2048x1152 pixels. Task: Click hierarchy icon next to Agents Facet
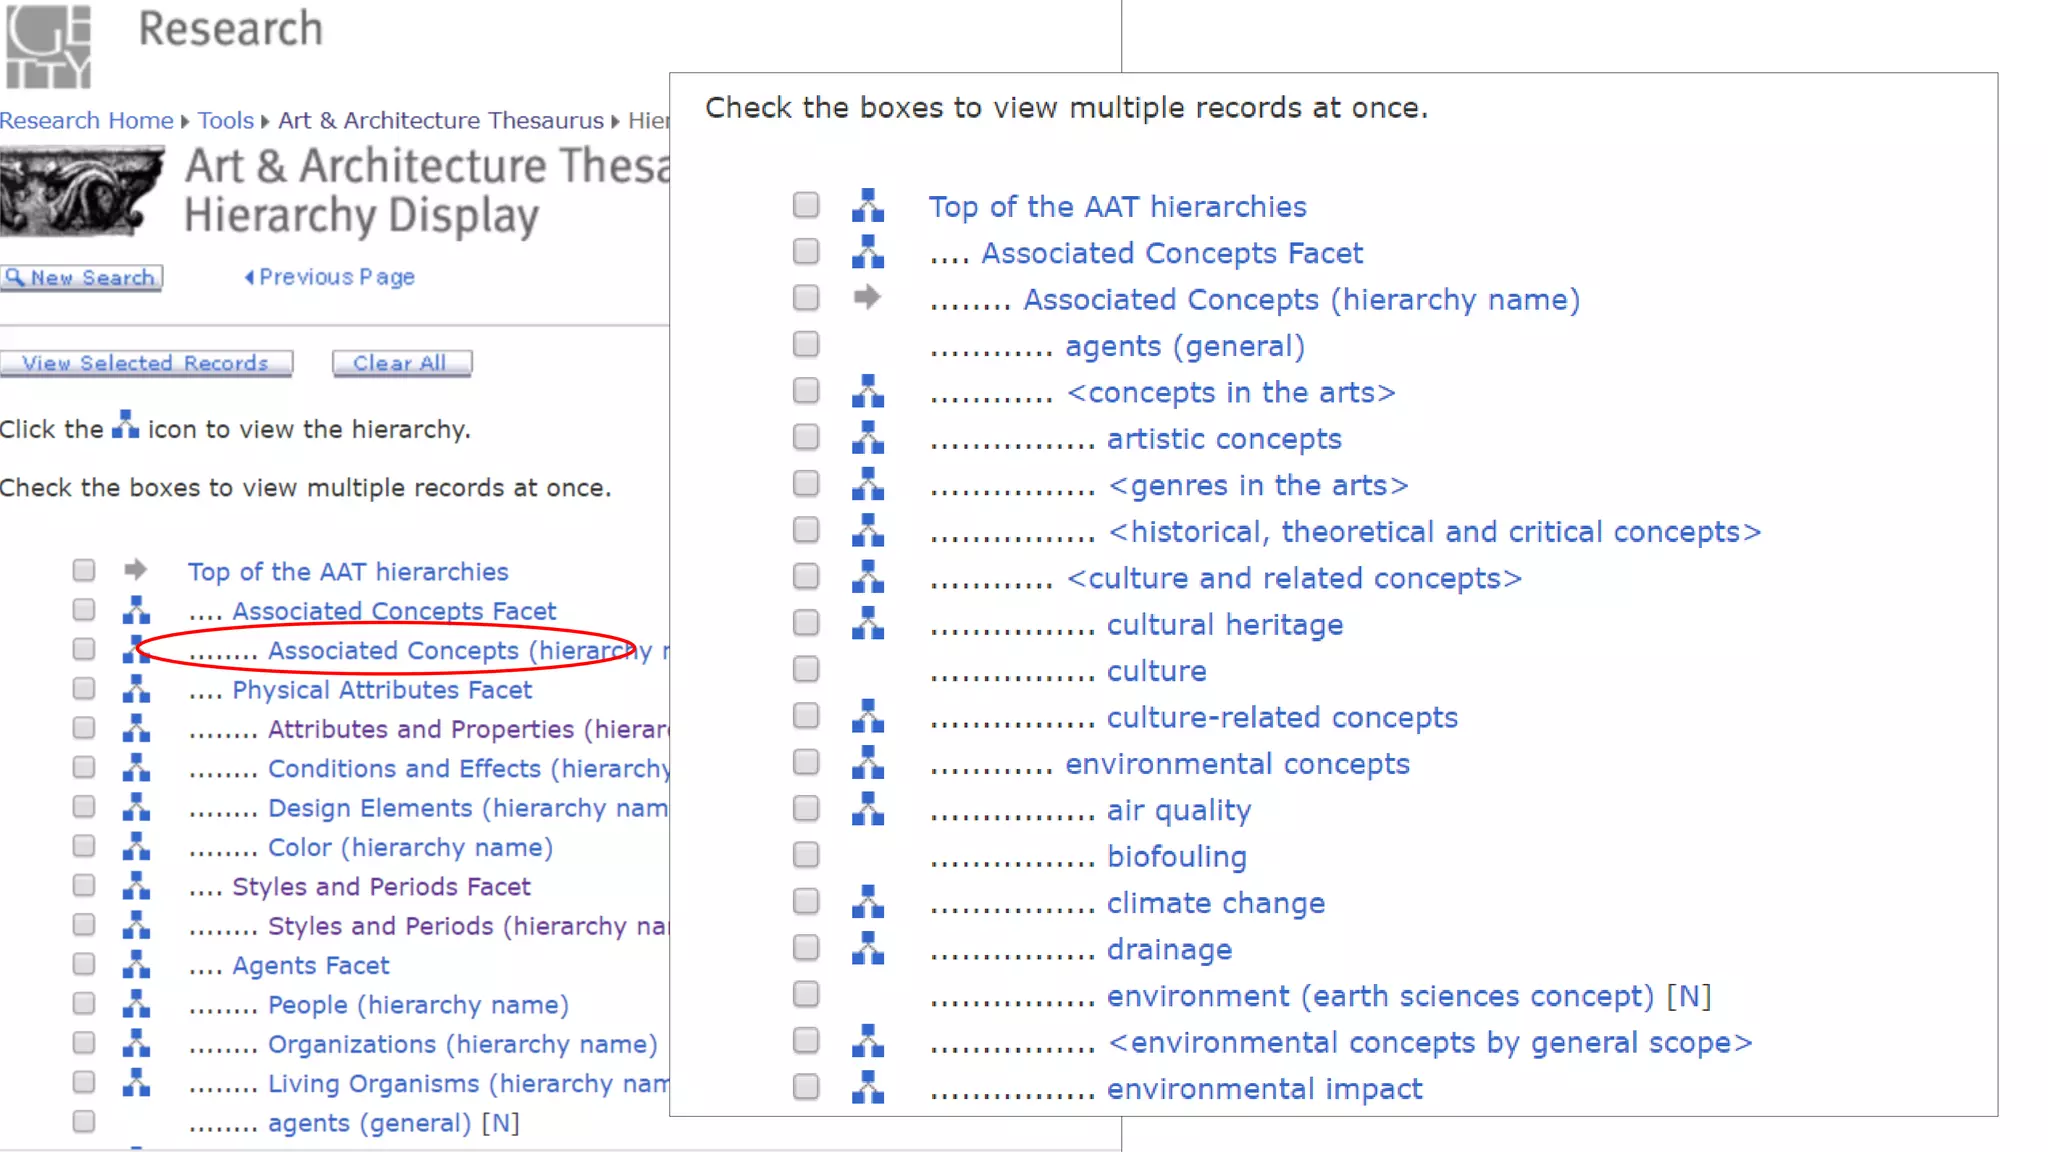tap(136, 965)
